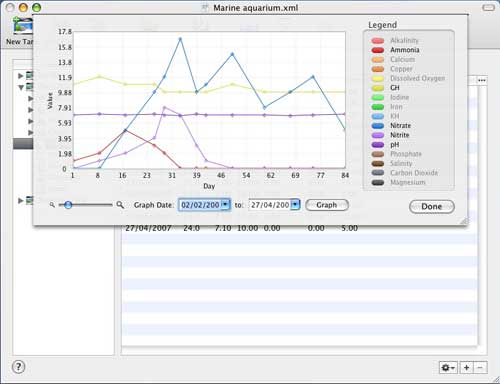Click the 27/04/2007 date cell
Screen dimensions: 500x384
[x=148, y=228]
